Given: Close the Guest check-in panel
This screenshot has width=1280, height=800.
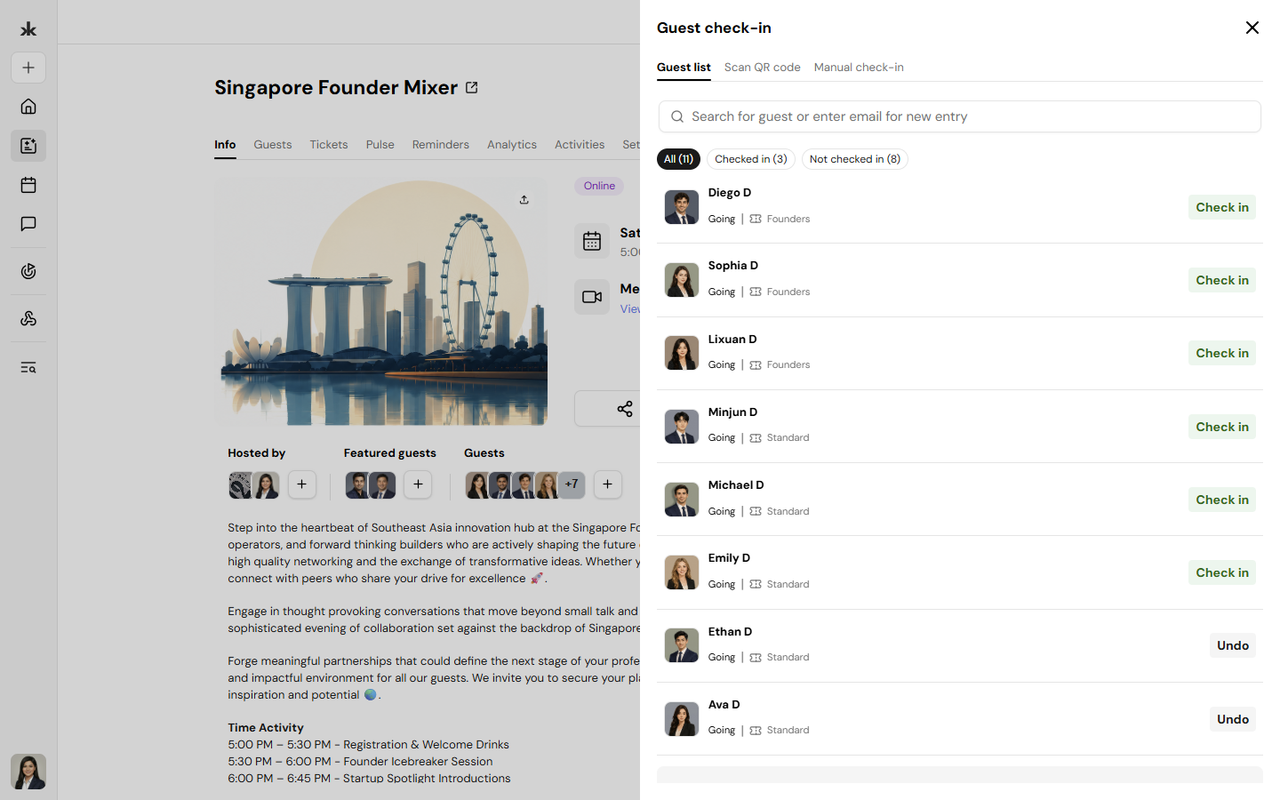Looking at the screenshot, I should 1252,28.
